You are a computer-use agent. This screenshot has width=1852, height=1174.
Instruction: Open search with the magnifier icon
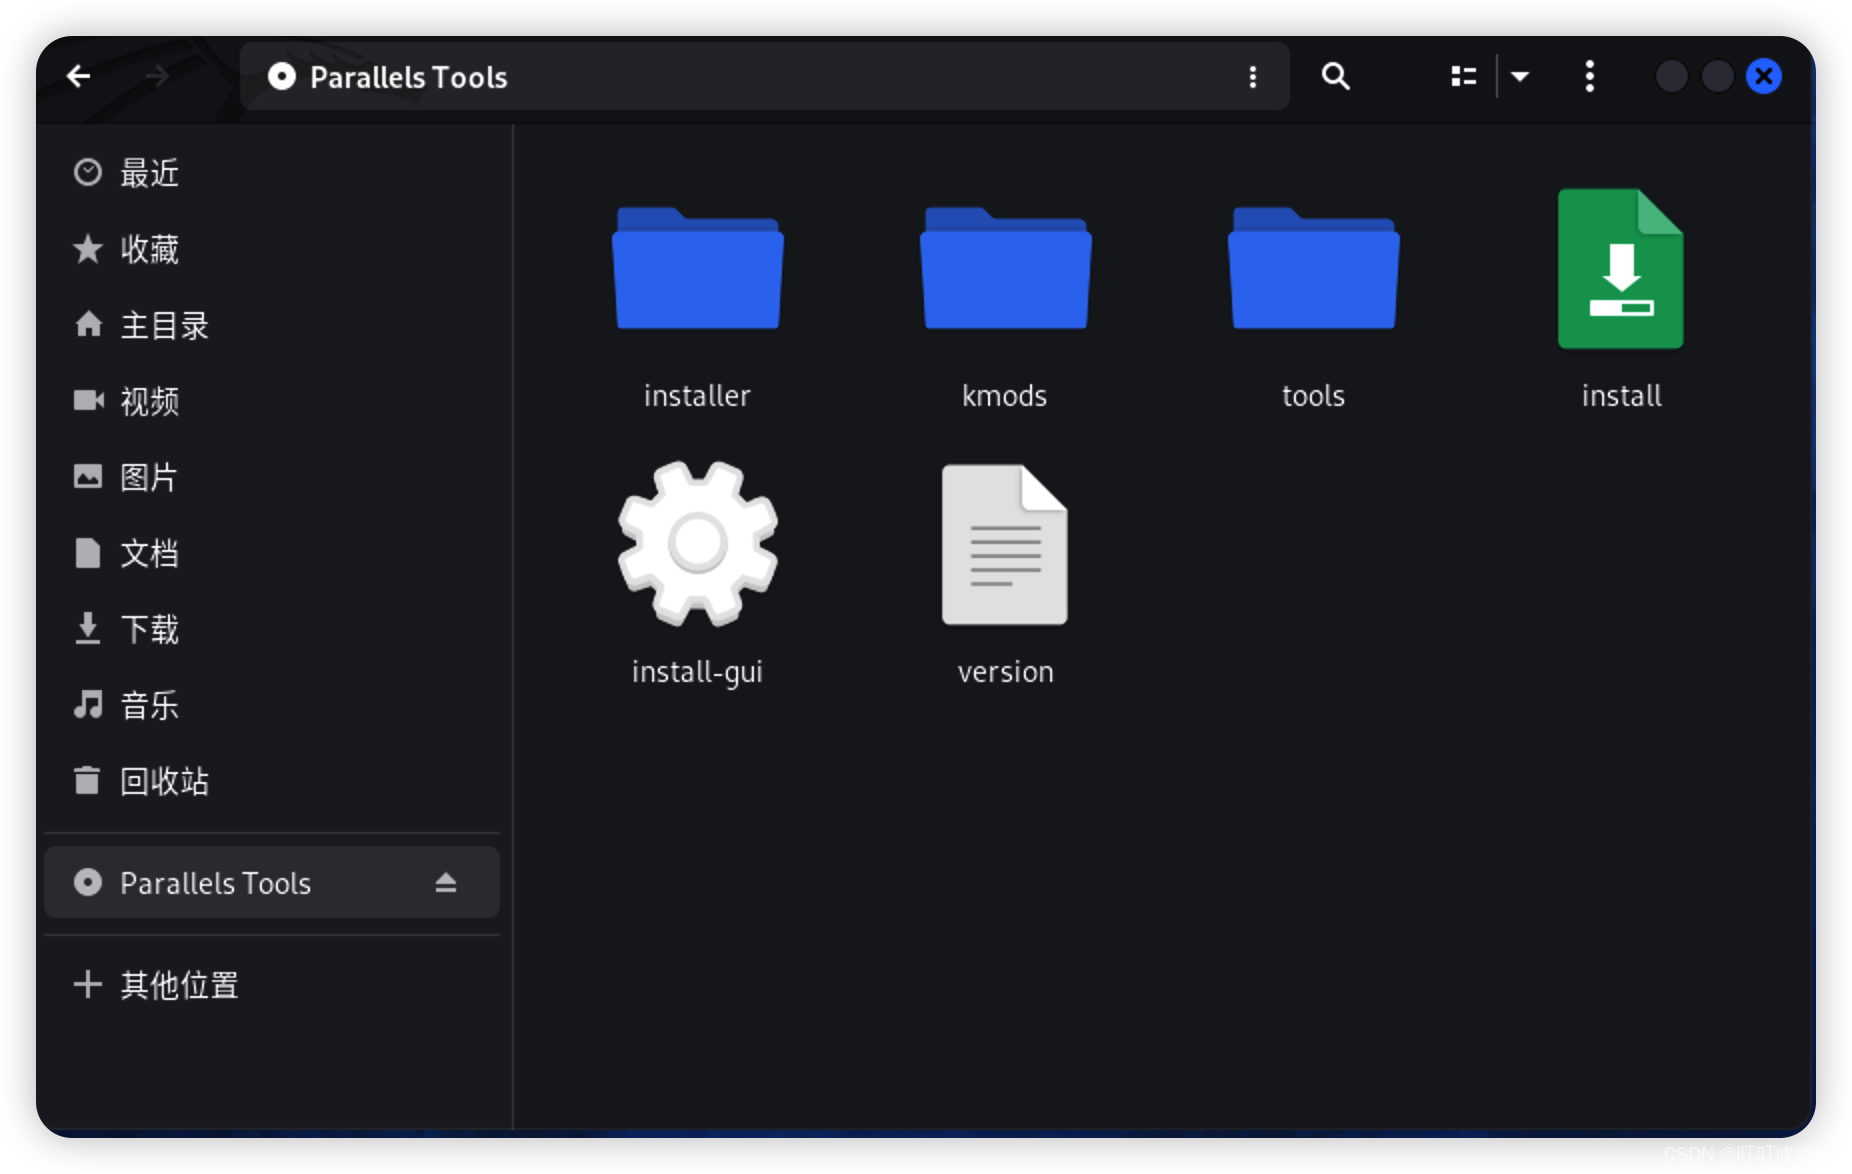[1335, 76]
